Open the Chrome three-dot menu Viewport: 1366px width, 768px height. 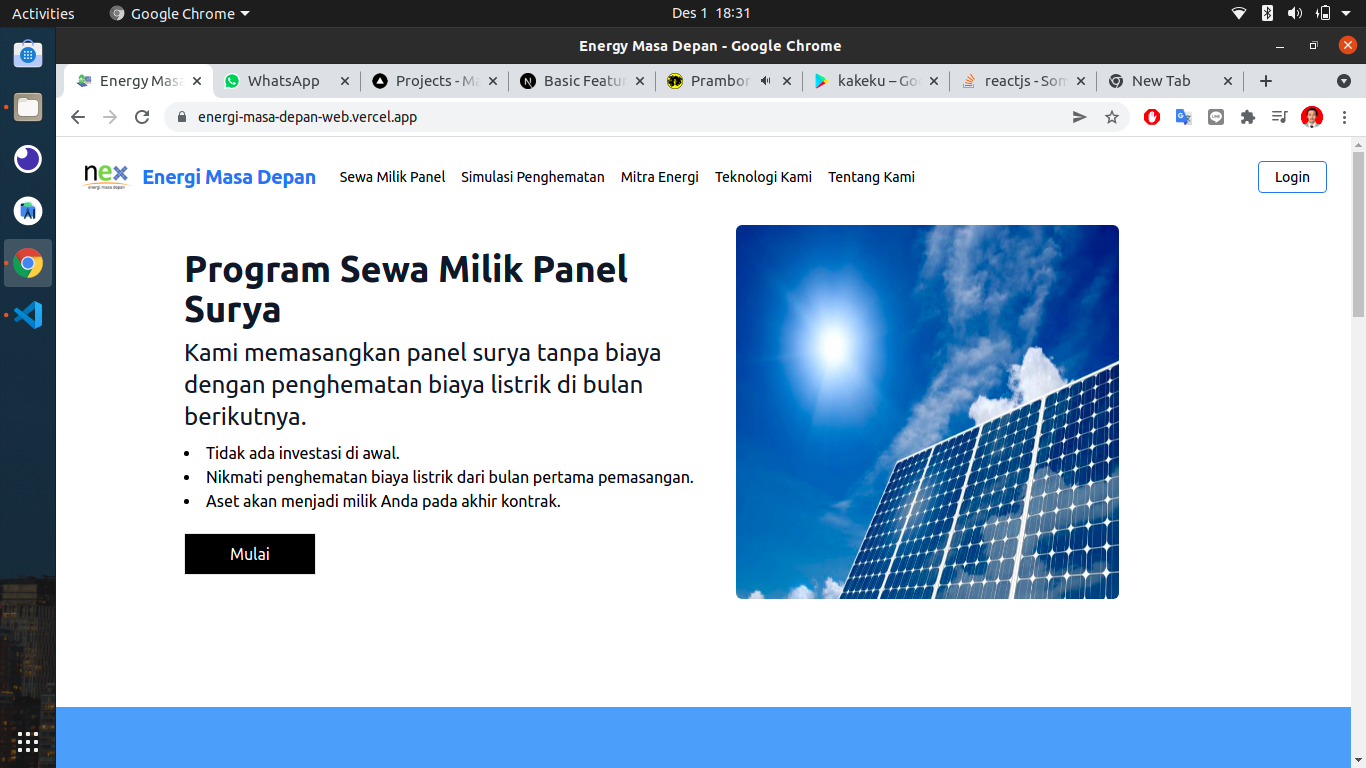coord(1344,117)
